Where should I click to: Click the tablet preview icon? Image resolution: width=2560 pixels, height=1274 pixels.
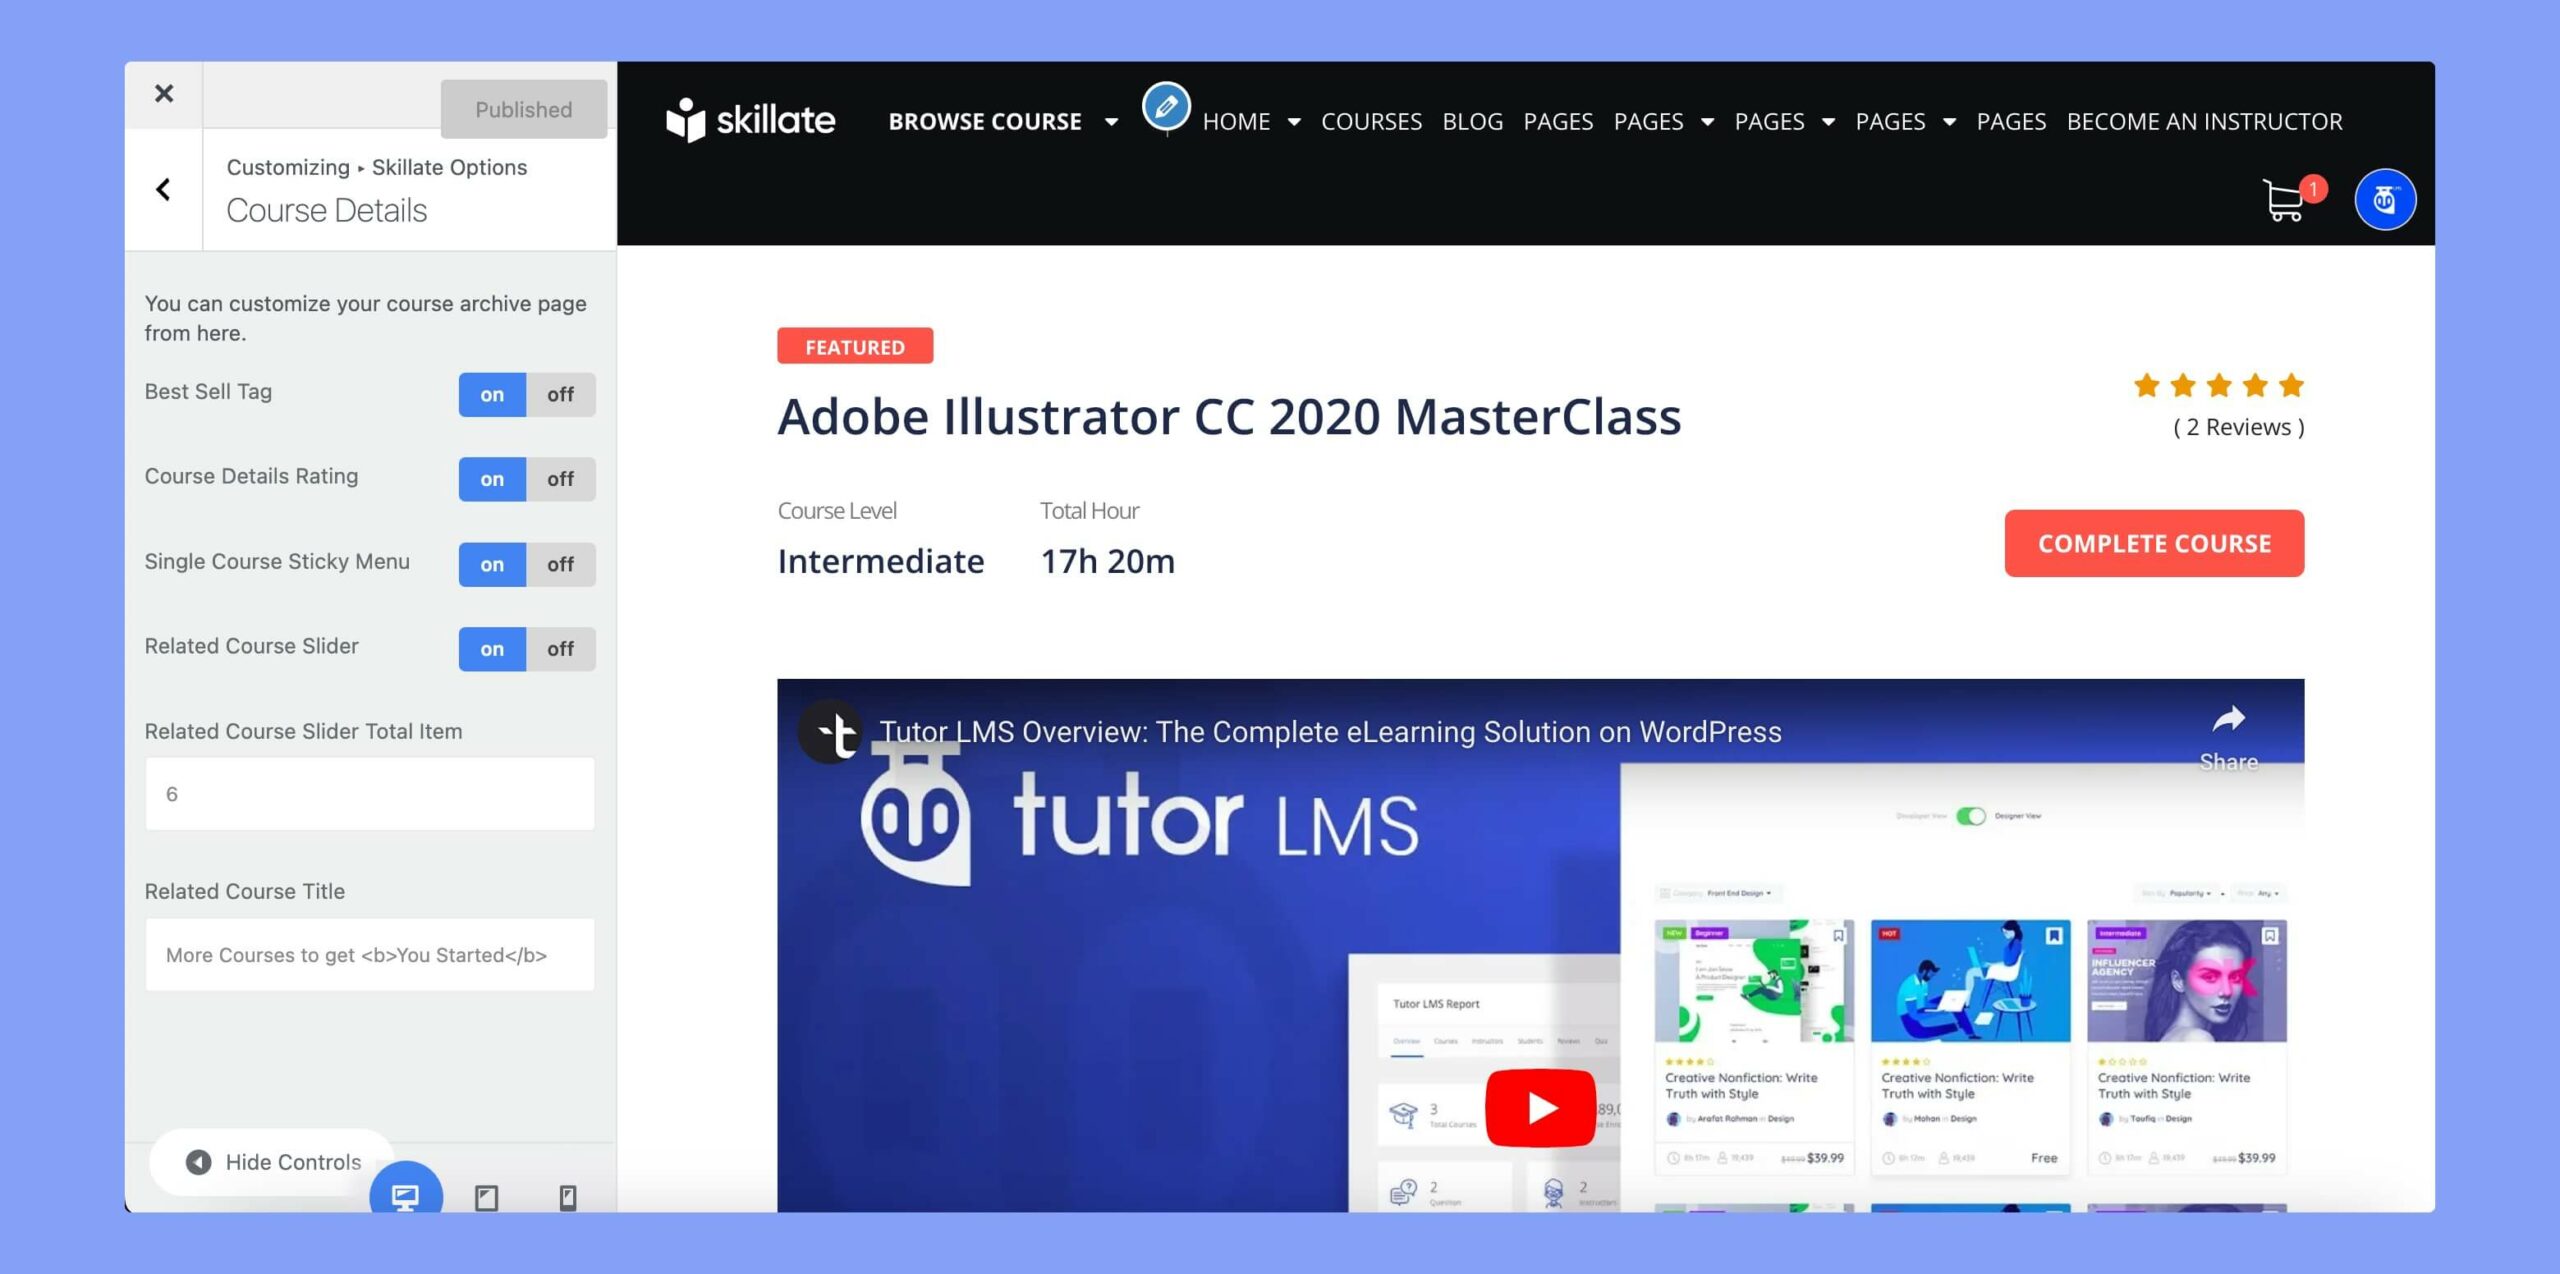[485, 1194]
